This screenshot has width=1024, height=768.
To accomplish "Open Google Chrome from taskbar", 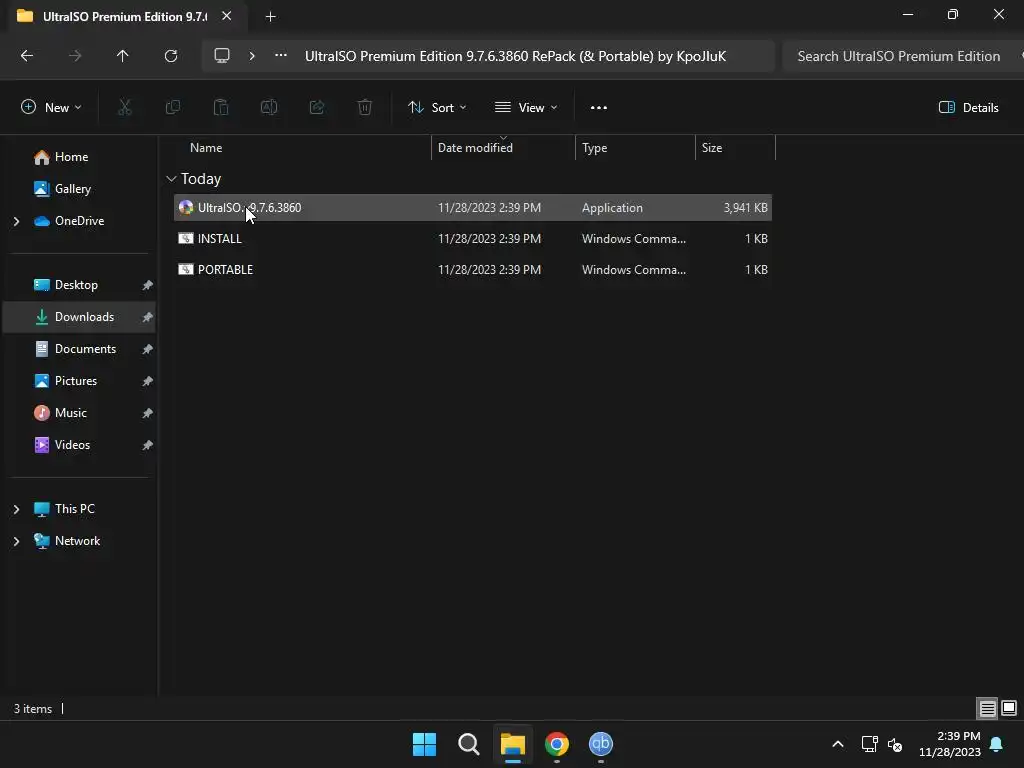I will tap(557, 744).
